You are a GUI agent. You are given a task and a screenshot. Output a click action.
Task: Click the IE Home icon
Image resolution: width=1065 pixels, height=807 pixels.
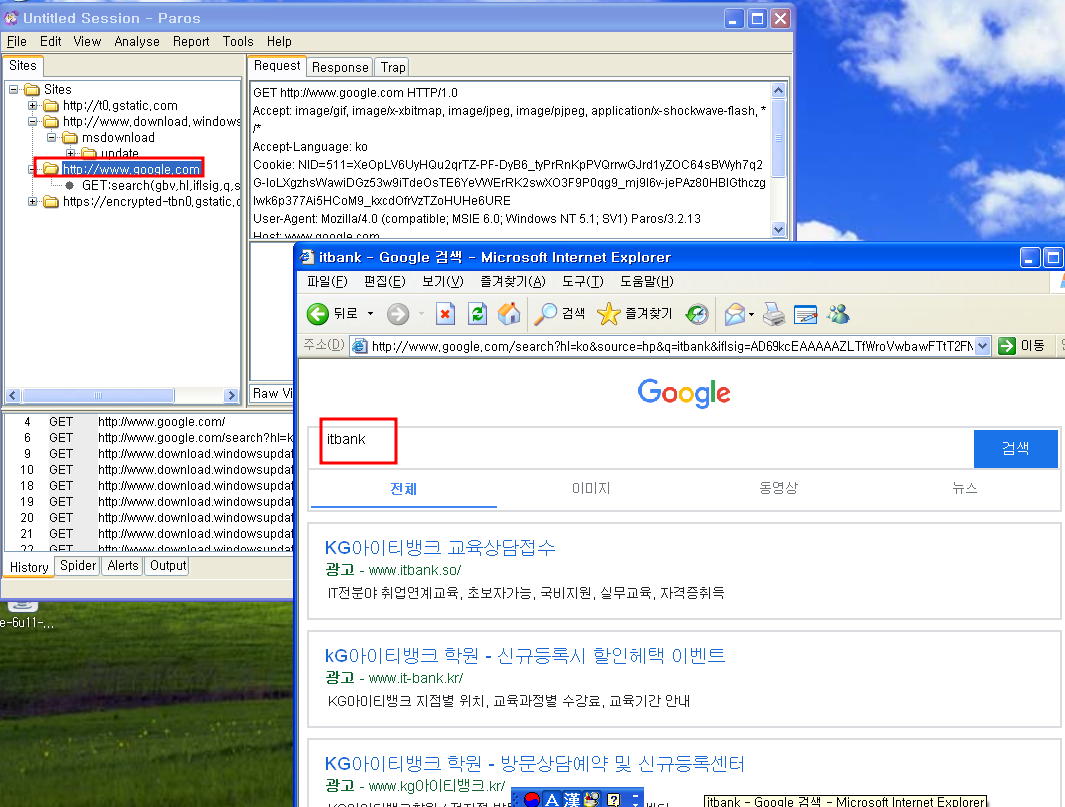pos(509,314)
